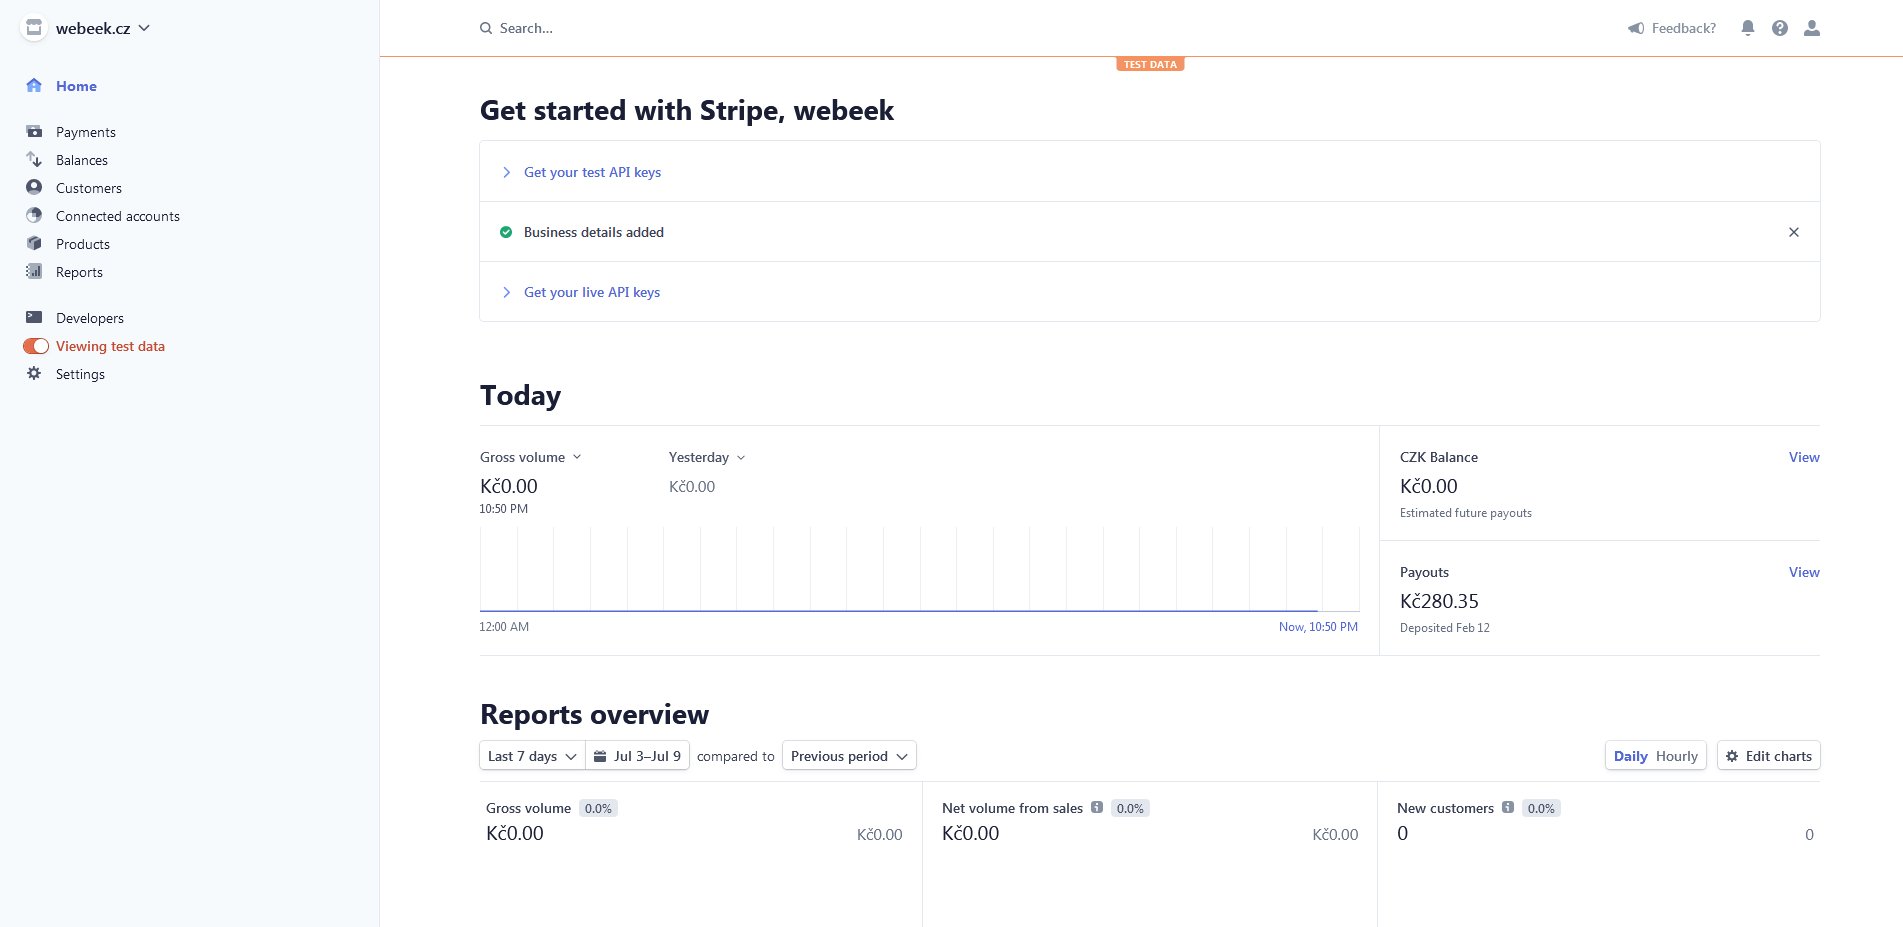This screenshot has width=1903, height=927.
Task: Open Balances in sidebar menu
Action: point(82,160)
